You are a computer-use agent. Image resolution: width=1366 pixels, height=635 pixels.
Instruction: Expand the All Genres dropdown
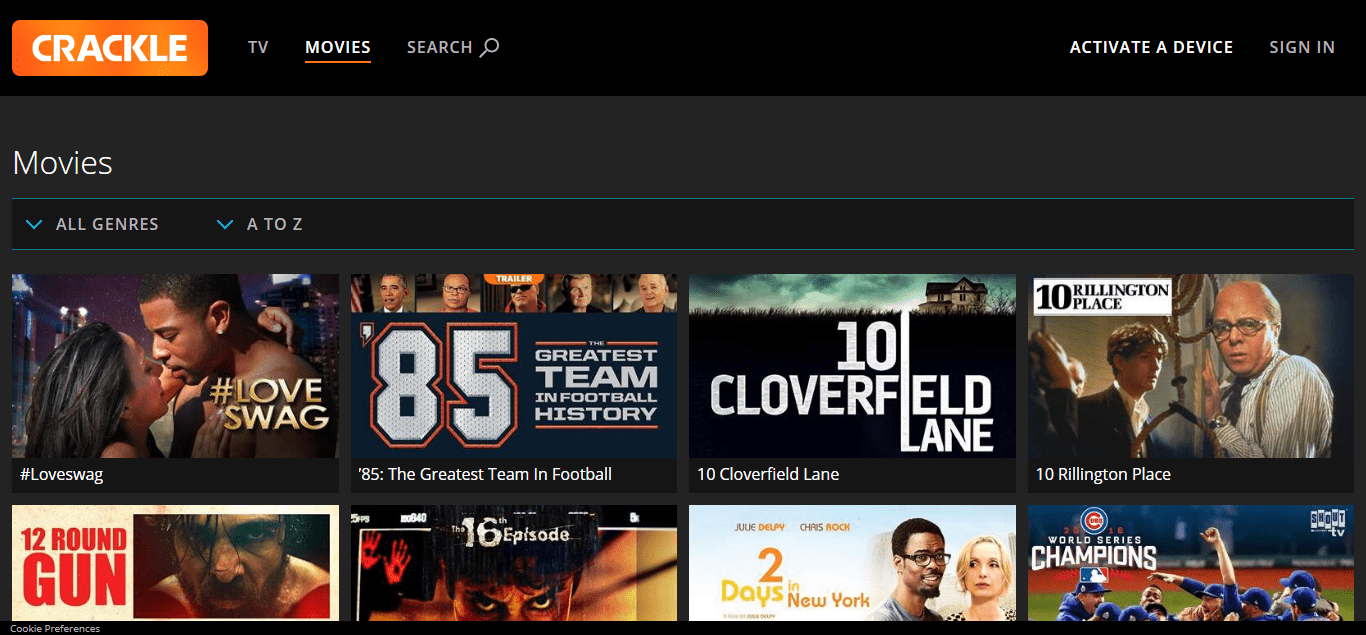click(x=92, y=224)
